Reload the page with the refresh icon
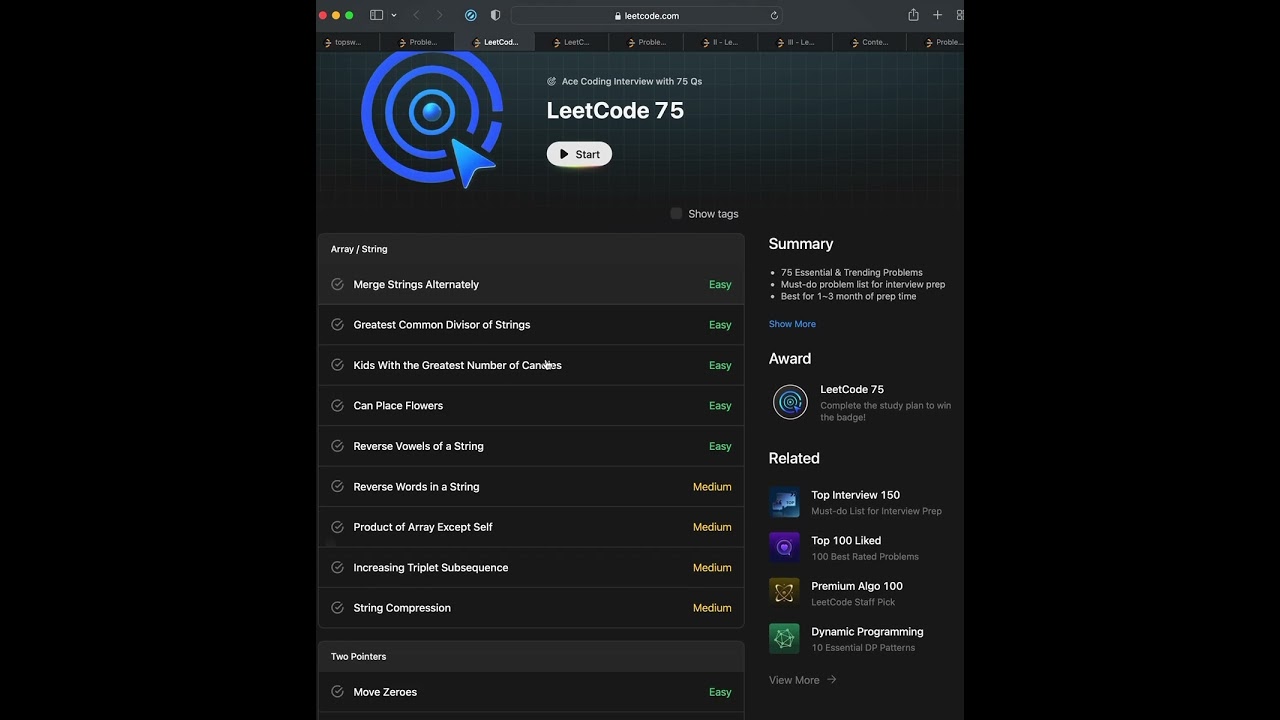Screen dimensions: 1280x720 pyautogui.click(x=774, y=15)
